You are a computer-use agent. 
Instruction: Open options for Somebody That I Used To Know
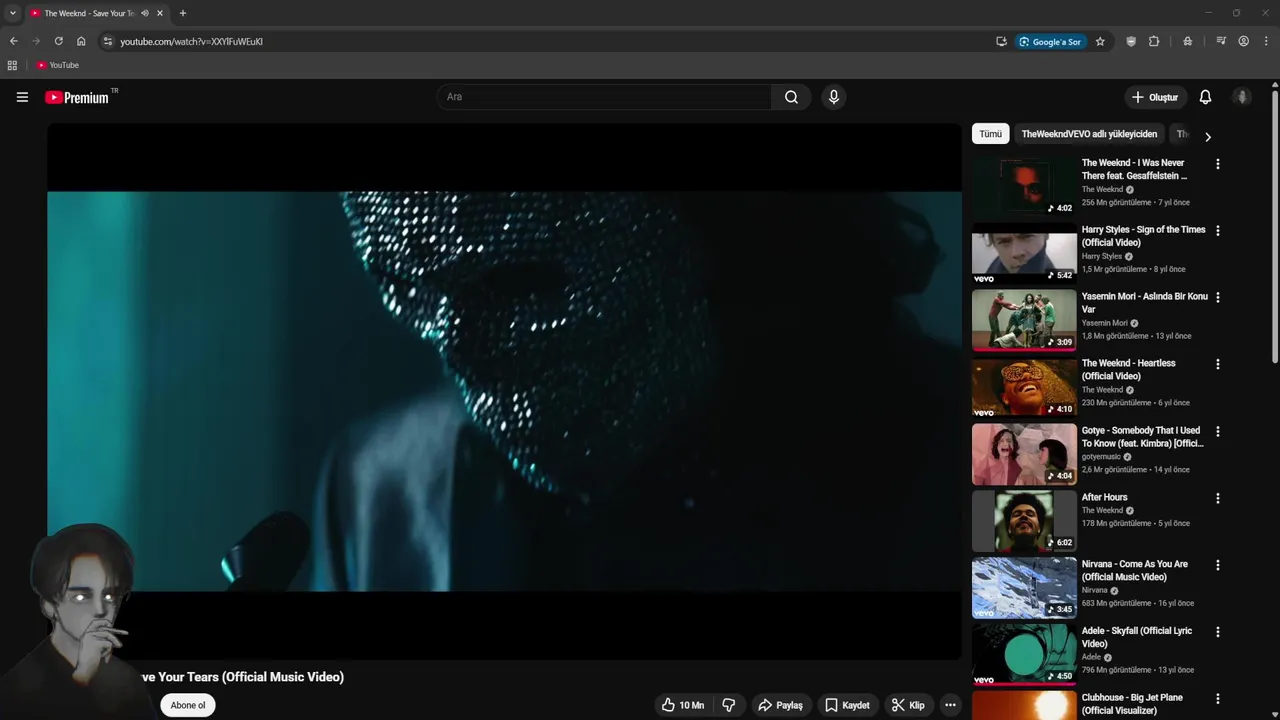tap(1217, 431)
